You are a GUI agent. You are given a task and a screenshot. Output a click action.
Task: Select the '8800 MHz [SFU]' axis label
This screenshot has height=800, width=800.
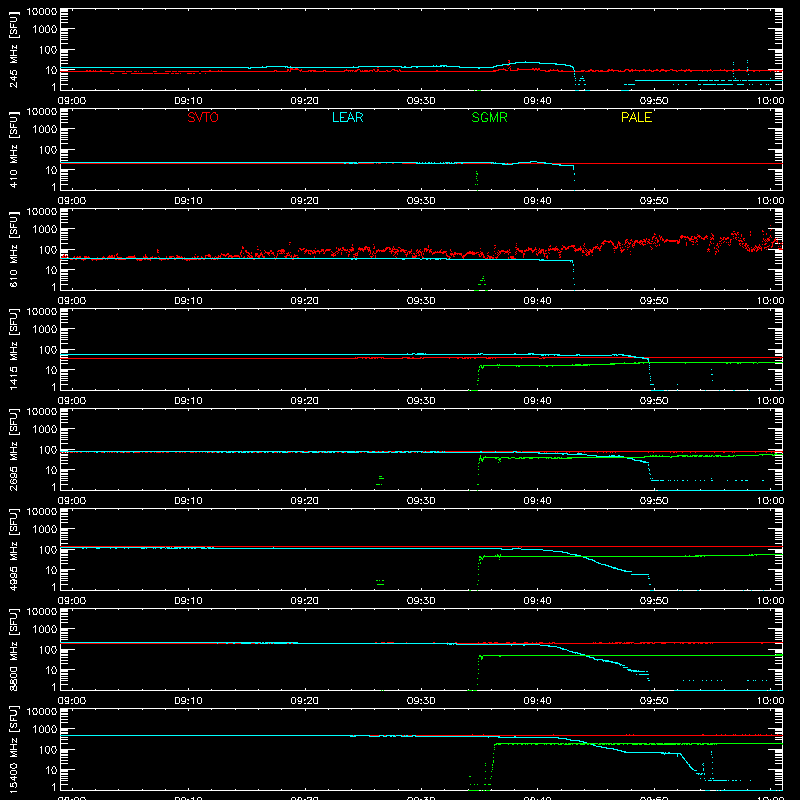[13, 649]
